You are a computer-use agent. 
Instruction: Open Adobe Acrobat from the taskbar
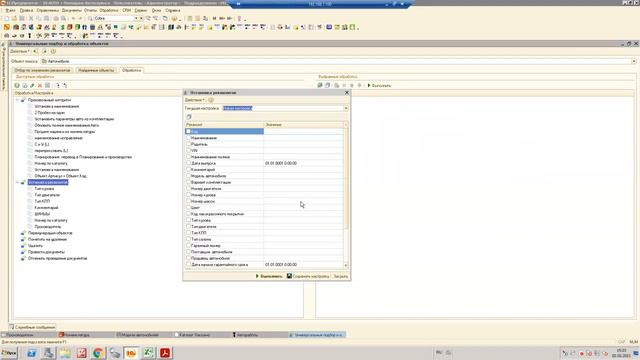pos(165,353)
